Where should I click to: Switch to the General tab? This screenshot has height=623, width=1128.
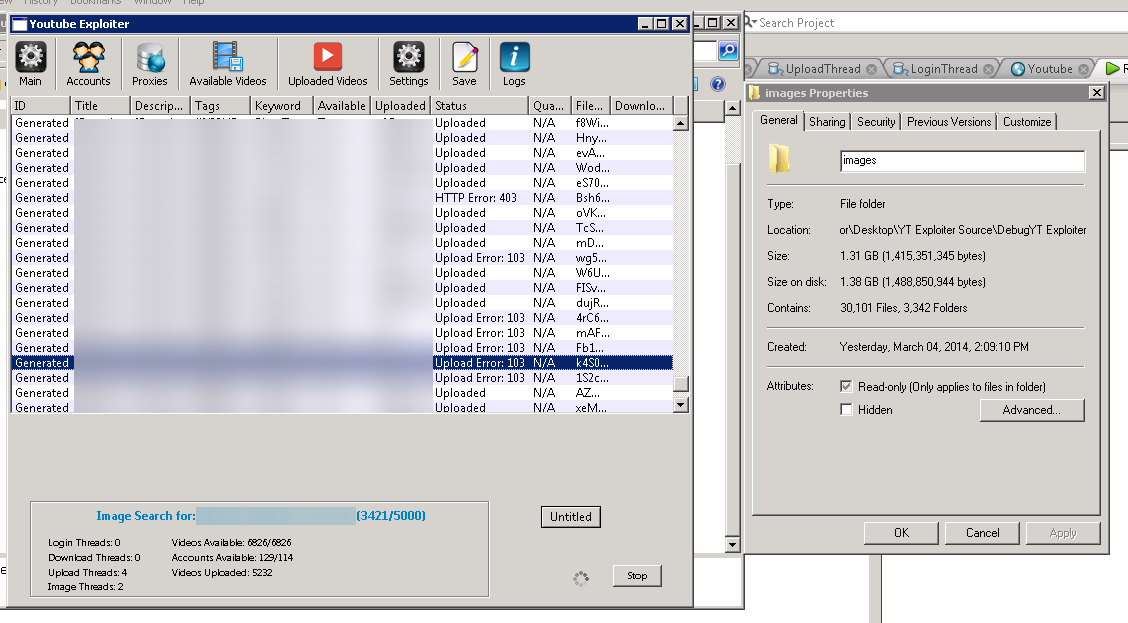tap(778, 120)
